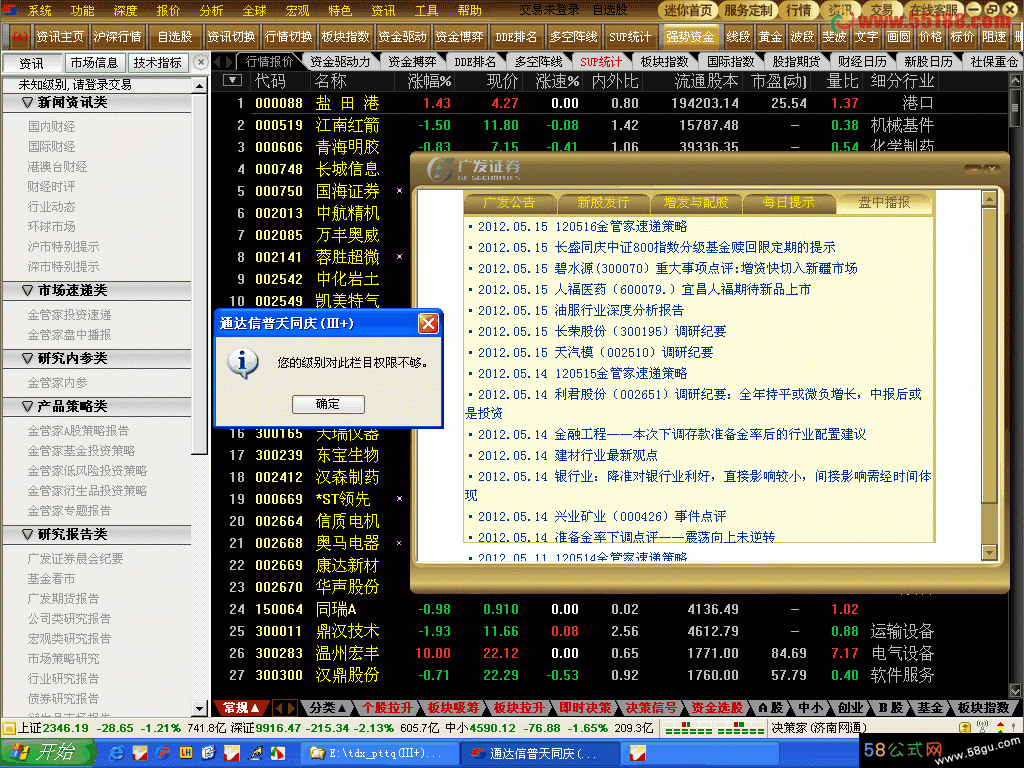Screen dimensions: 1024x768
Task: Close the 通达信普天同庆 dialog with the red X
Action: tap(428, 323)
